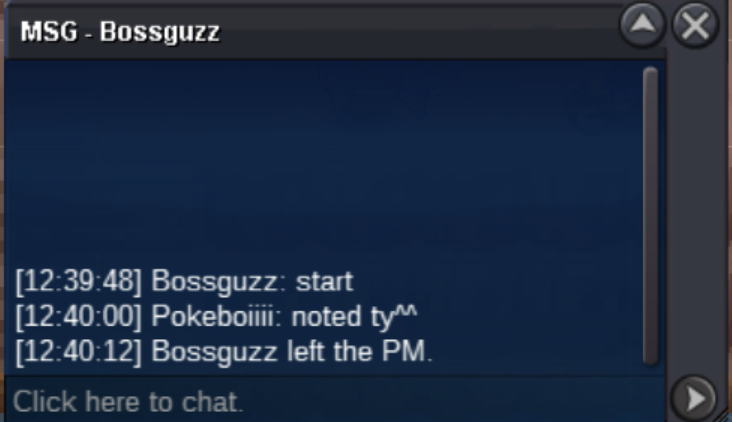Focus the "Click here to chat" field
The image size is (732, 422).
click(x=334, y=401)
